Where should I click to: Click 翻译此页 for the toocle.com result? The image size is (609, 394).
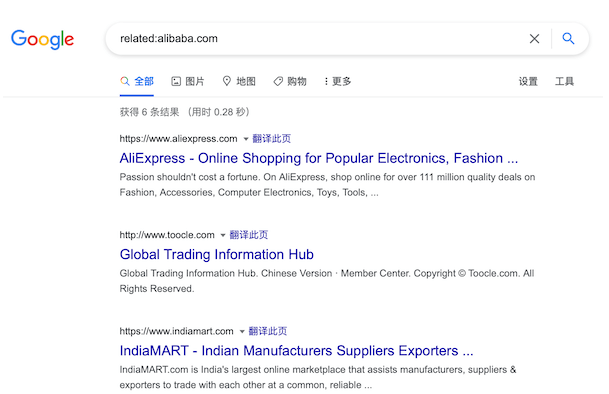(249, 235)
